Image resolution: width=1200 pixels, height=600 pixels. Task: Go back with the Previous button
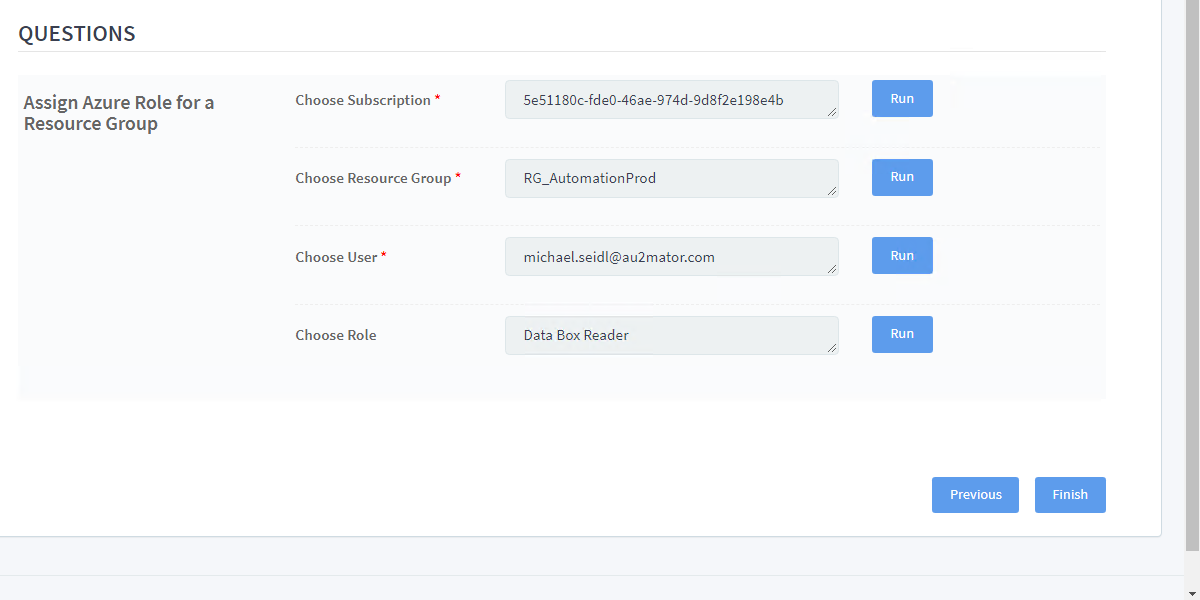975,495
